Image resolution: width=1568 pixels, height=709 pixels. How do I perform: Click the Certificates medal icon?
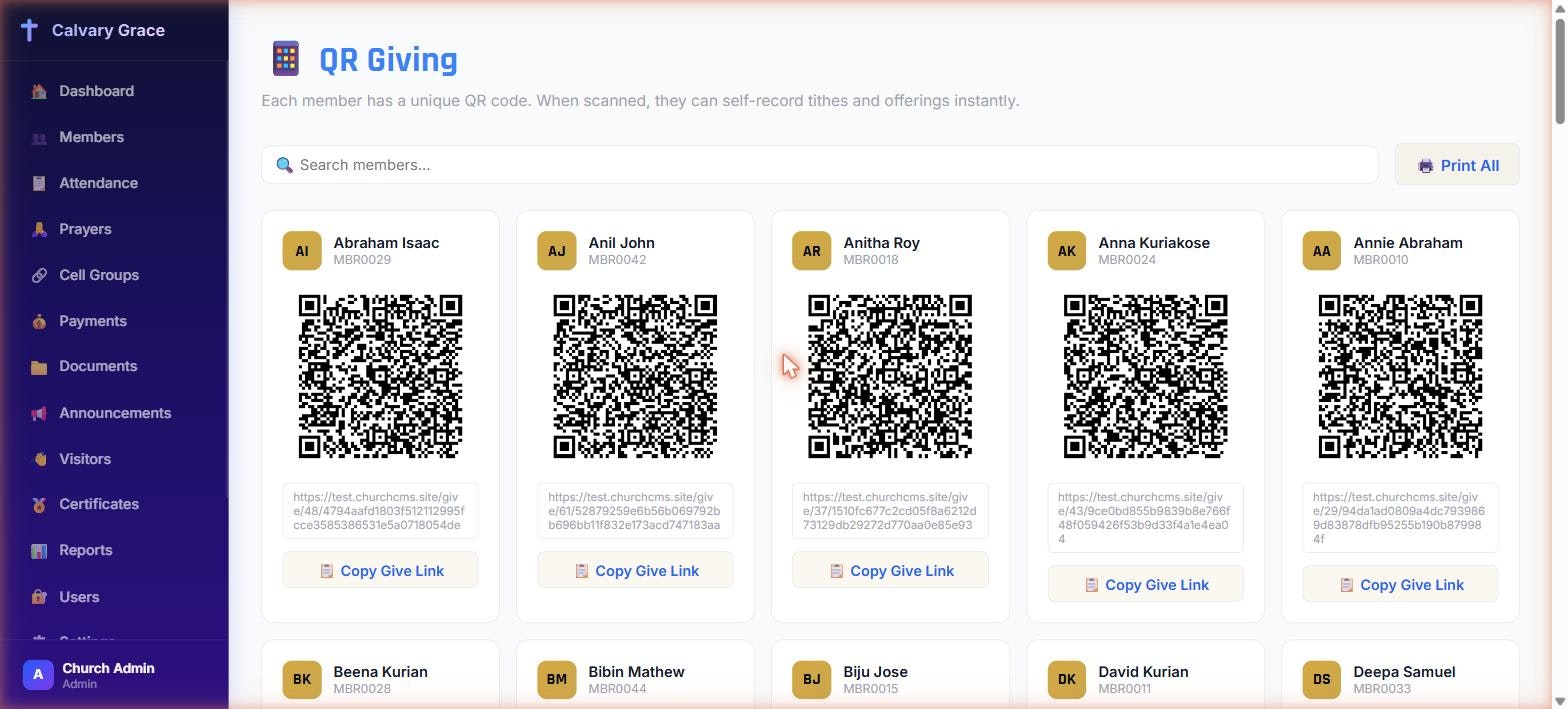click(x=39, y=505)
